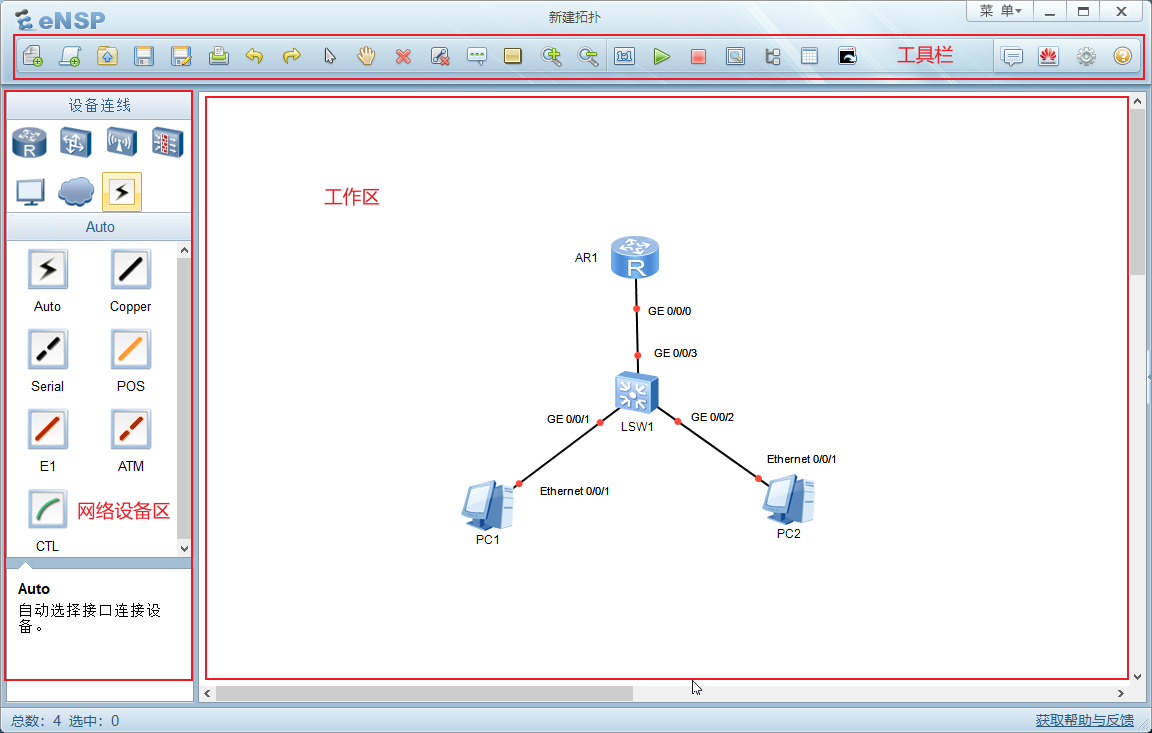Click the cable list scroll down arrow
Screen dimensions: 1152x733
184,548
